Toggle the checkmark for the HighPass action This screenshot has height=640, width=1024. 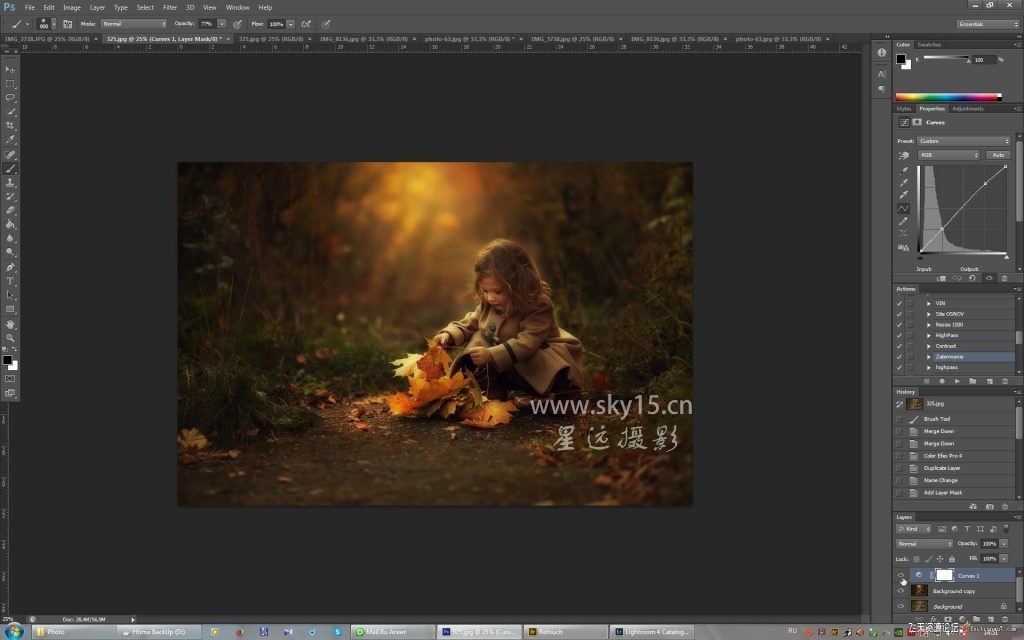coord(899,335)
